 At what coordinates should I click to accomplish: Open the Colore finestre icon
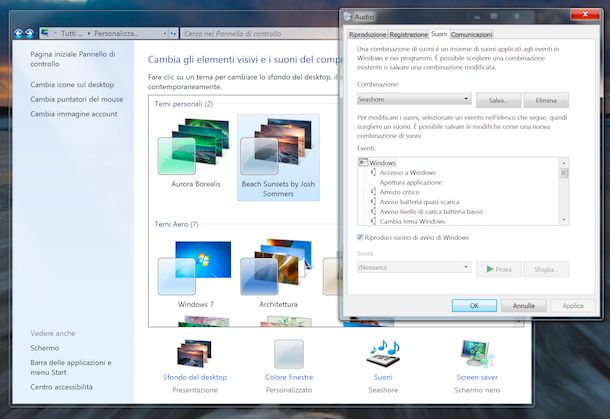coord(289,354)
